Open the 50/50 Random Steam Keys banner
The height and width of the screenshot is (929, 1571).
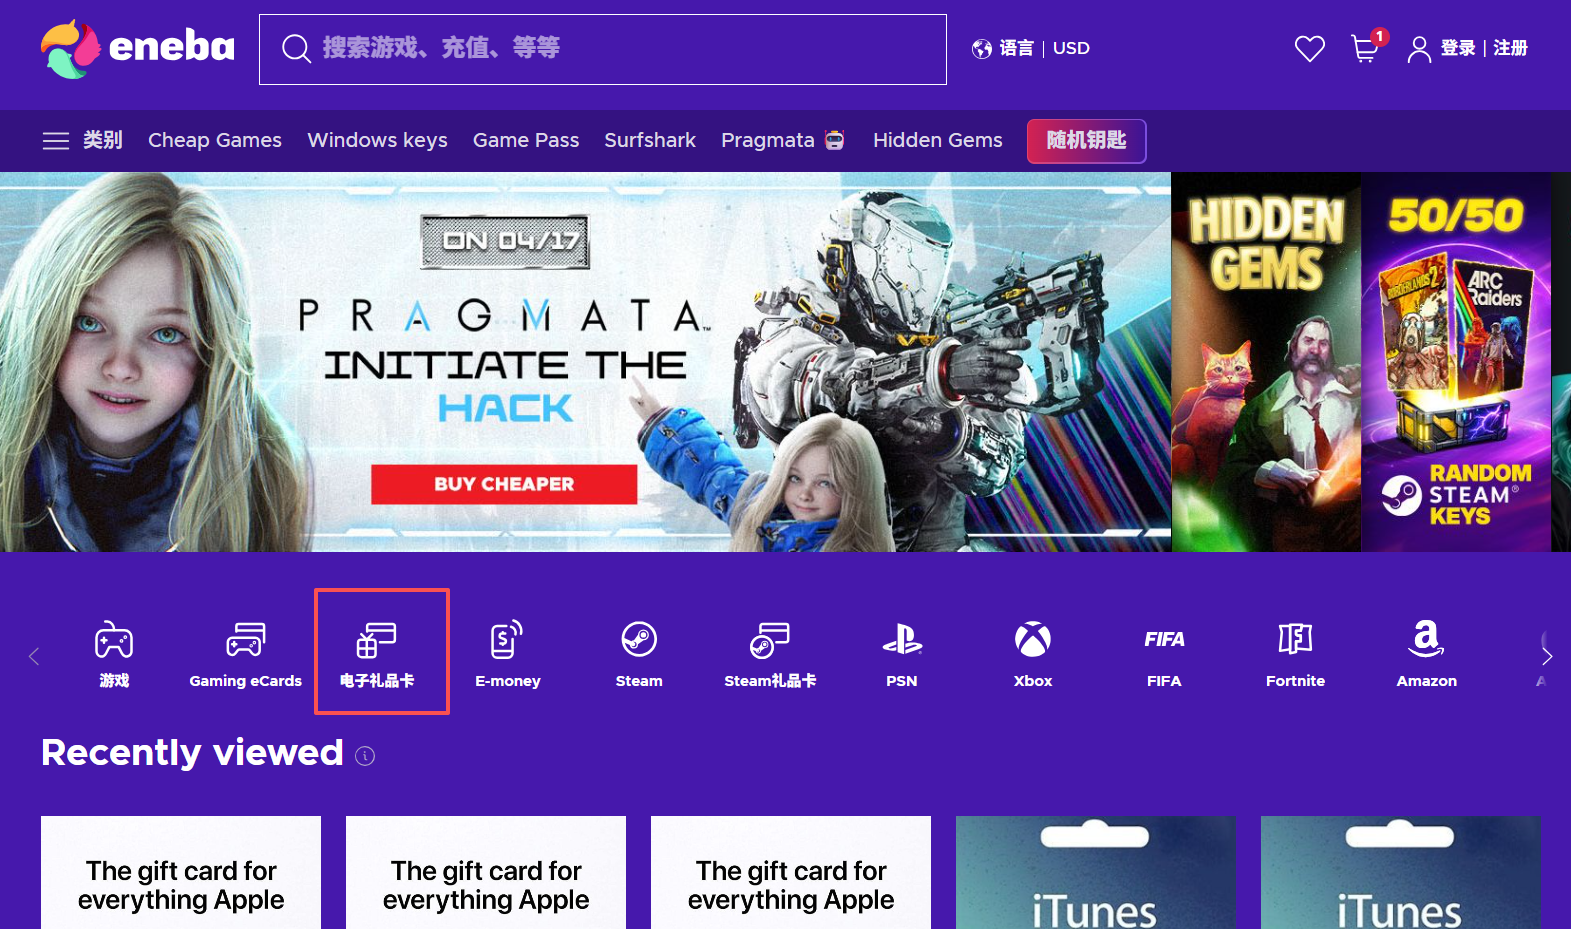(x=1456, y=362)
